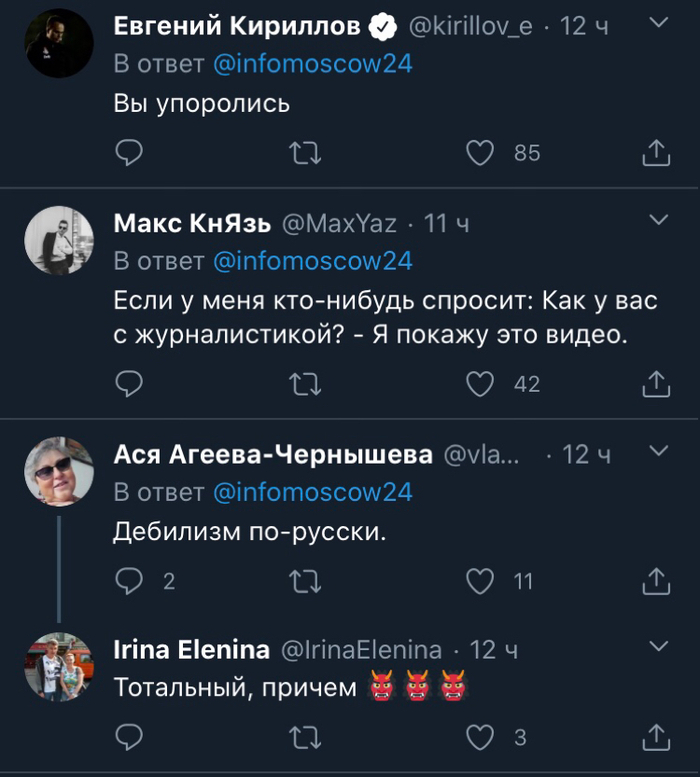Open Irina Elenina's profile name

191,650
